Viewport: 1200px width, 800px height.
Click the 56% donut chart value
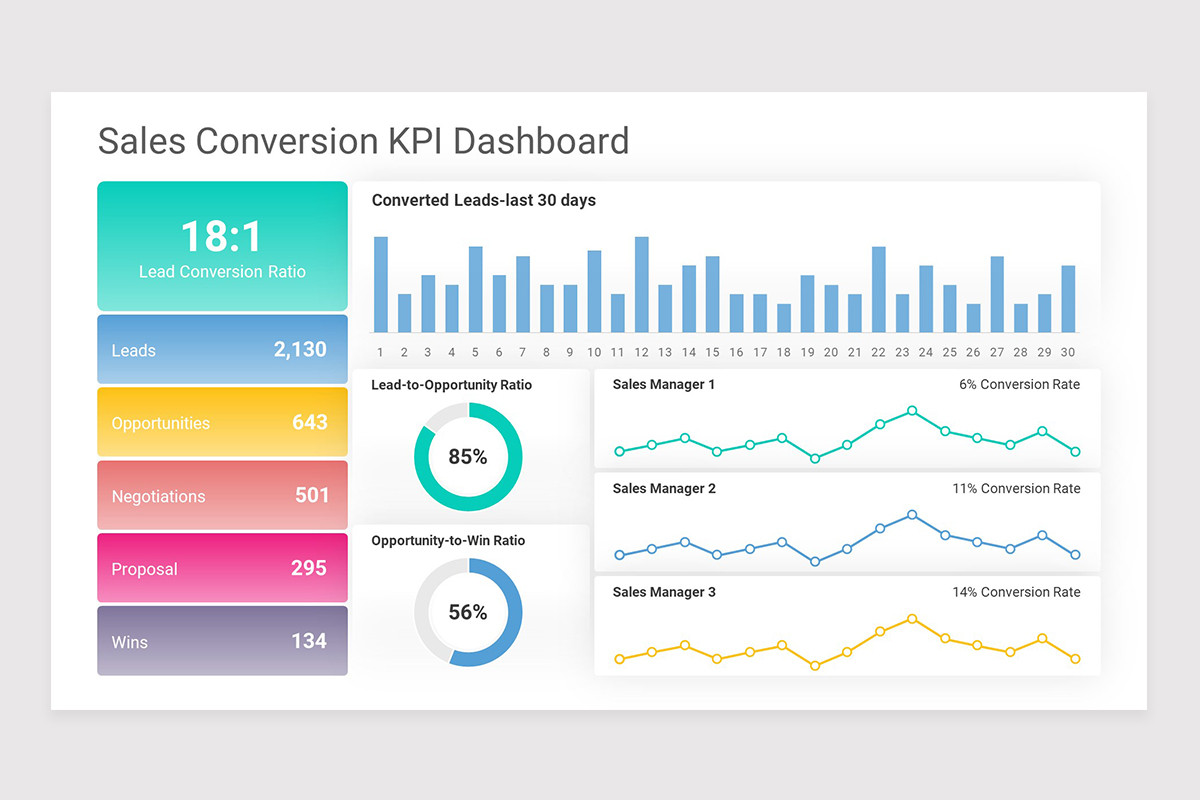coord(468,612)
